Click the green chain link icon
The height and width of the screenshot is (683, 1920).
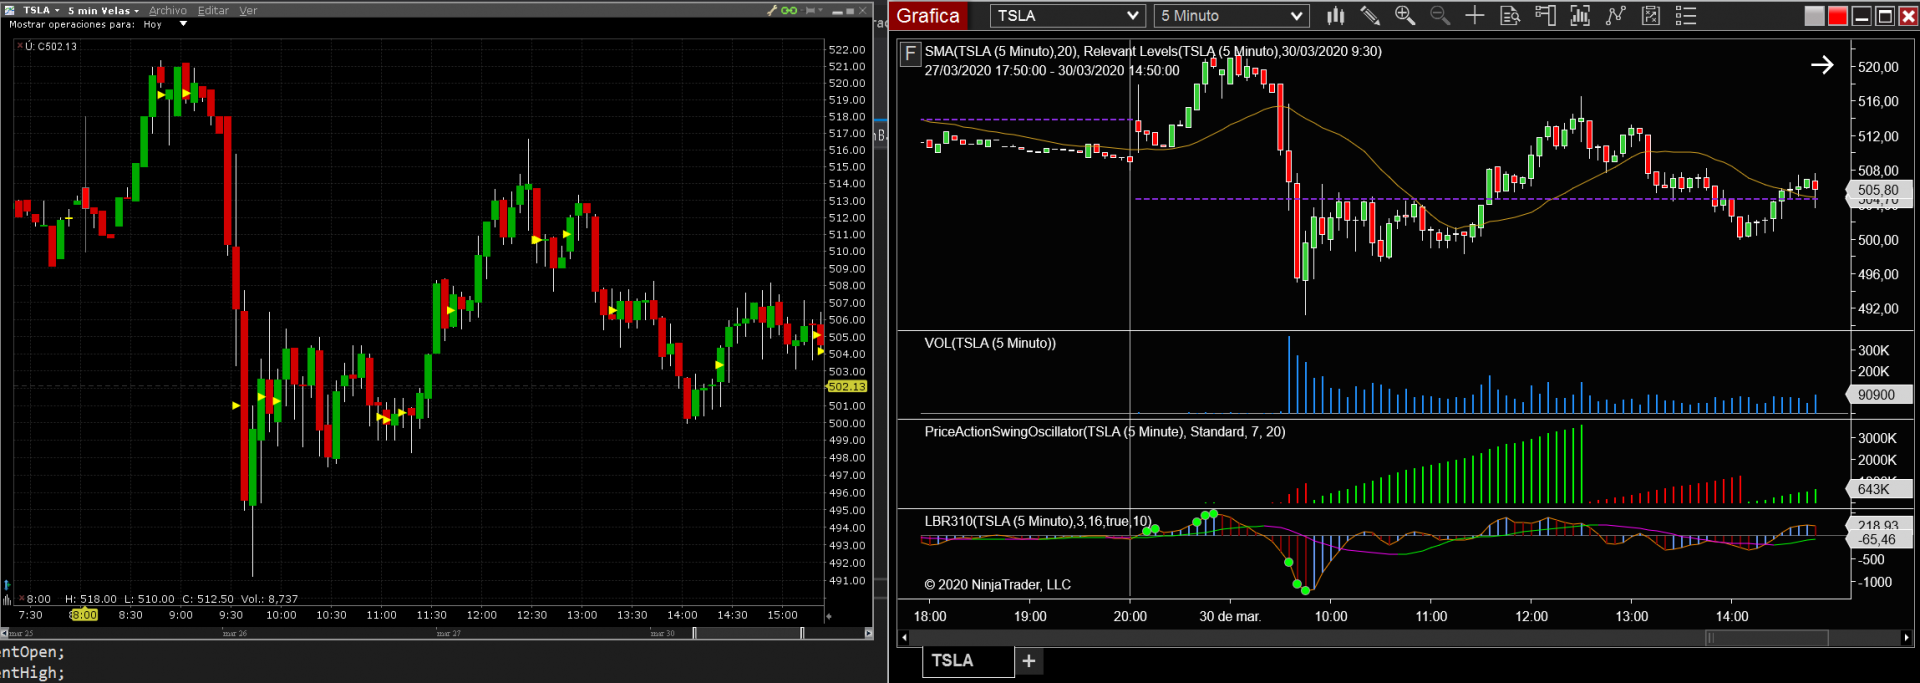(789, 11)
